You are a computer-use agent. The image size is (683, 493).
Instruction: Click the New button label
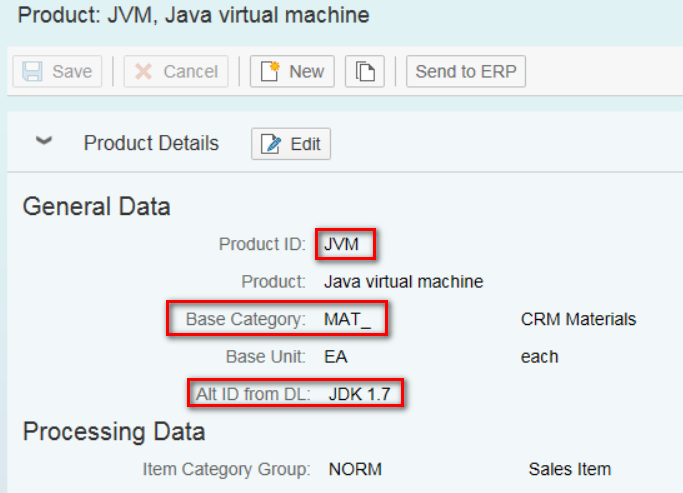tap(307, 71)
